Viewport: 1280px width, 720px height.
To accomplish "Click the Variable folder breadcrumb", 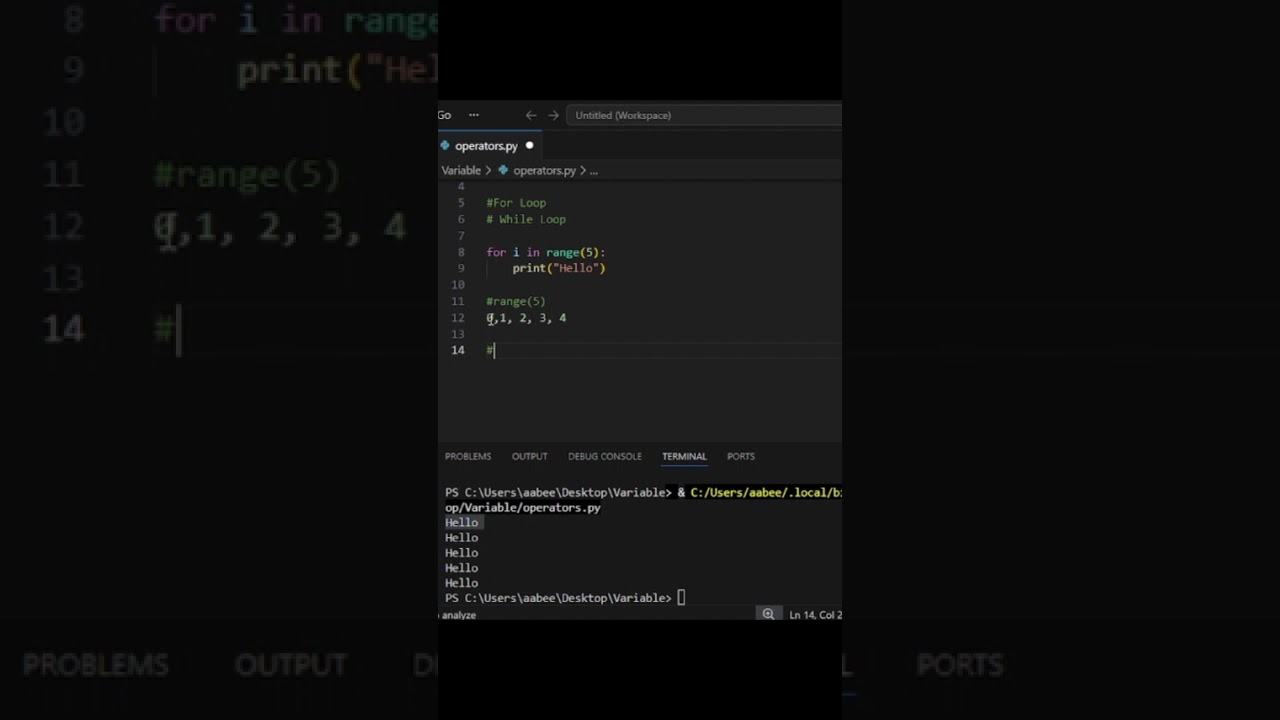I will [x=461, y=170].
